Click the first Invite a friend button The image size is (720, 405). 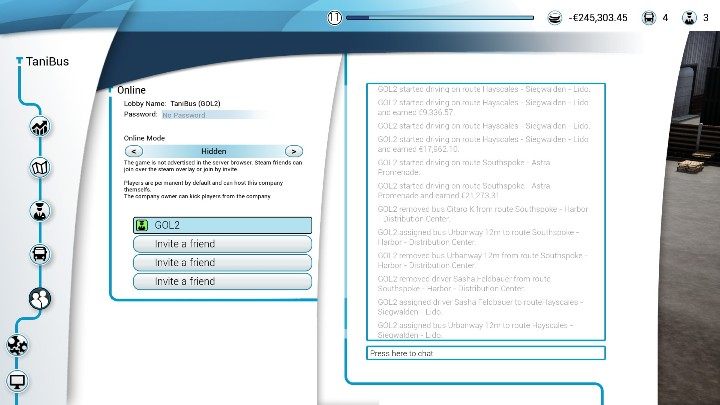(222, 244)
